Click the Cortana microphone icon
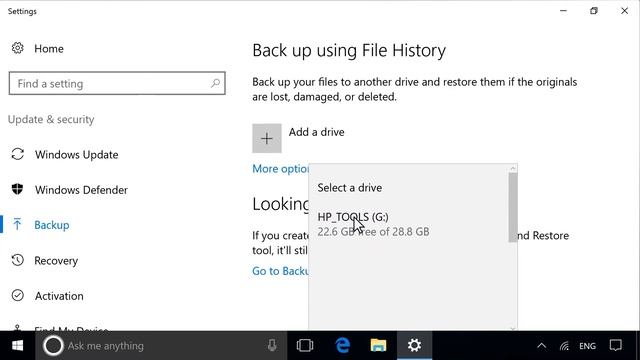 click(x=272, y=346)
